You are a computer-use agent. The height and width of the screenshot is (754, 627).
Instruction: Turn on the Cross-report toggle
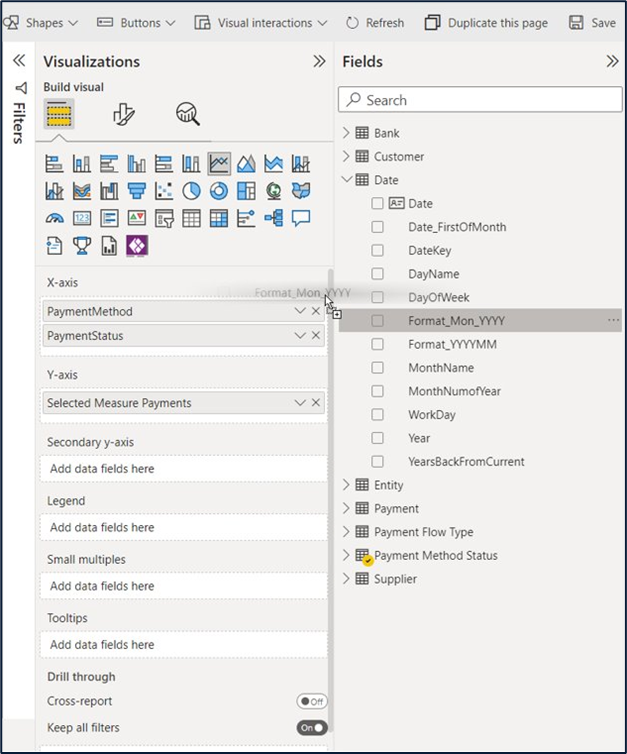pyautogui.click(x=312, y=702)
